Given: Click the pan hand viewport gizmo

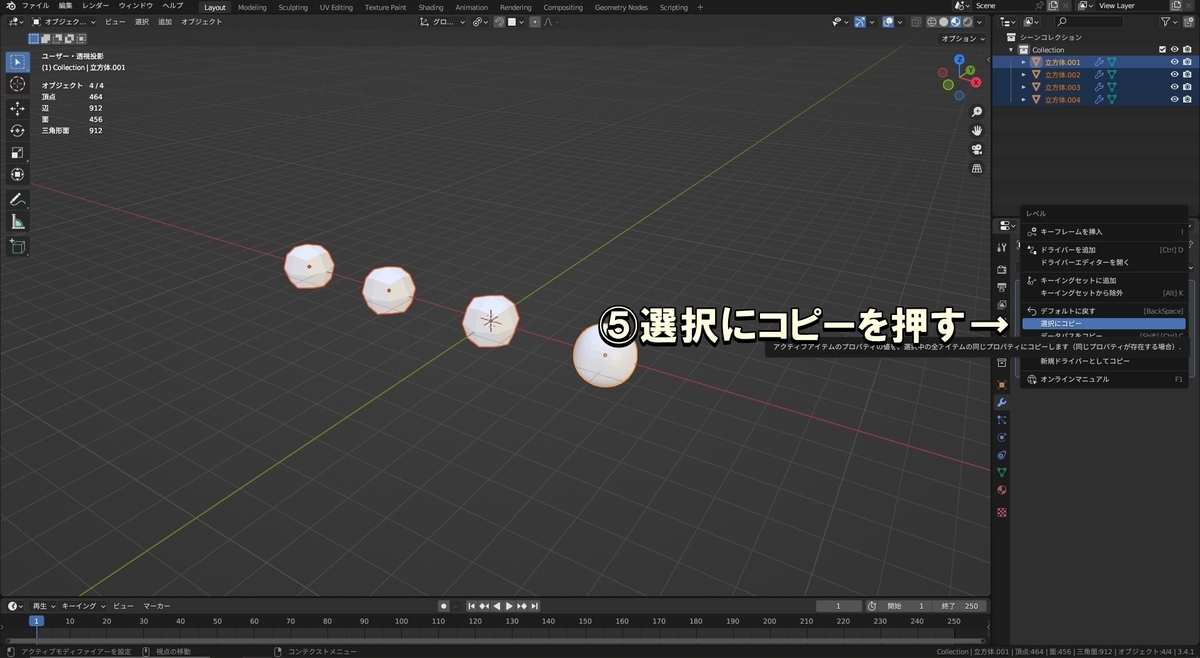Looking at the screenshot, I should click(977, 131).
